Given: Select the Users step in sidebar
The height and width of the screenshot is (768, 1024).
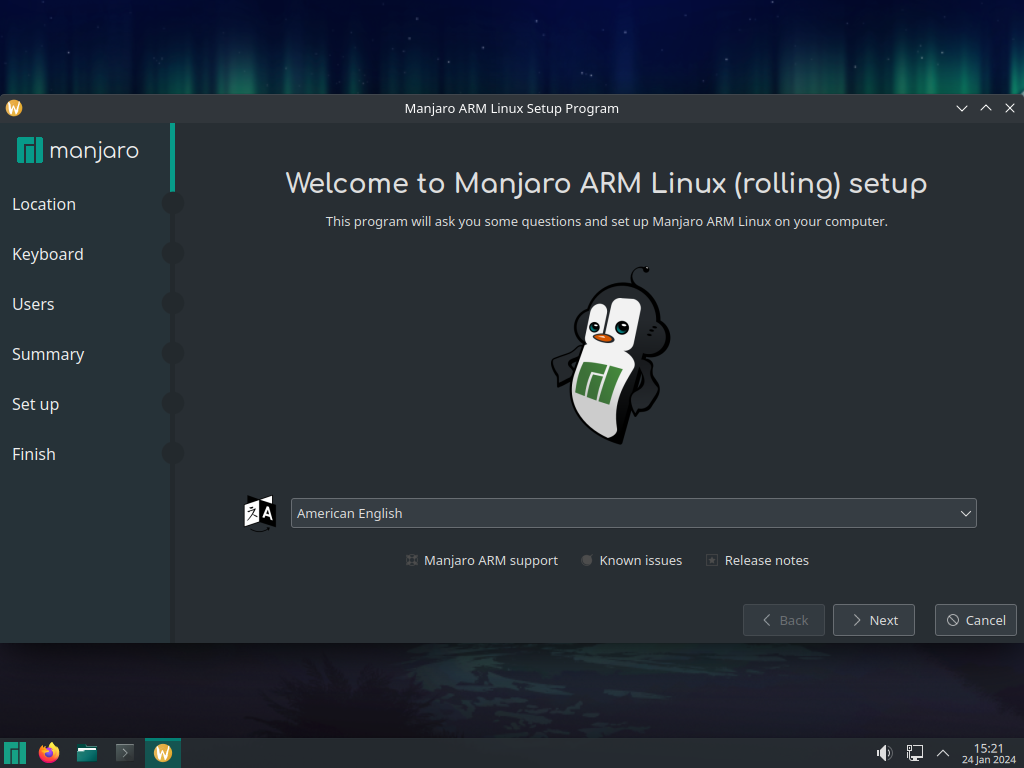Looking at the screenshot, I should (x=33, y=304).
